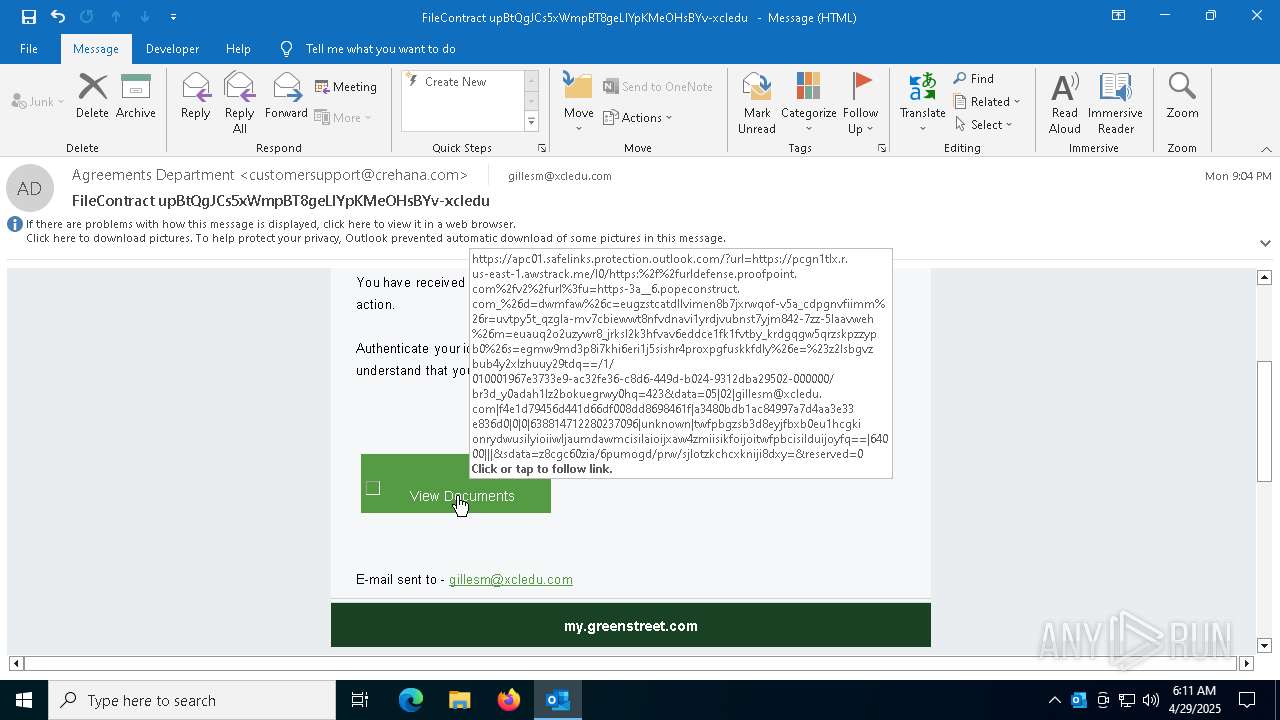
Task: Delete this email message
Action: click(x=92, y=96)
